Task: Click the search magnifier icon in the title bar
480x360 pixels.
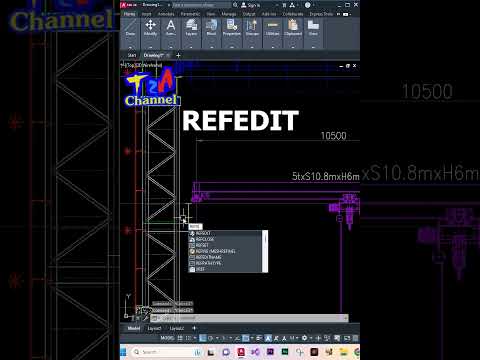Action: [235, 5]
